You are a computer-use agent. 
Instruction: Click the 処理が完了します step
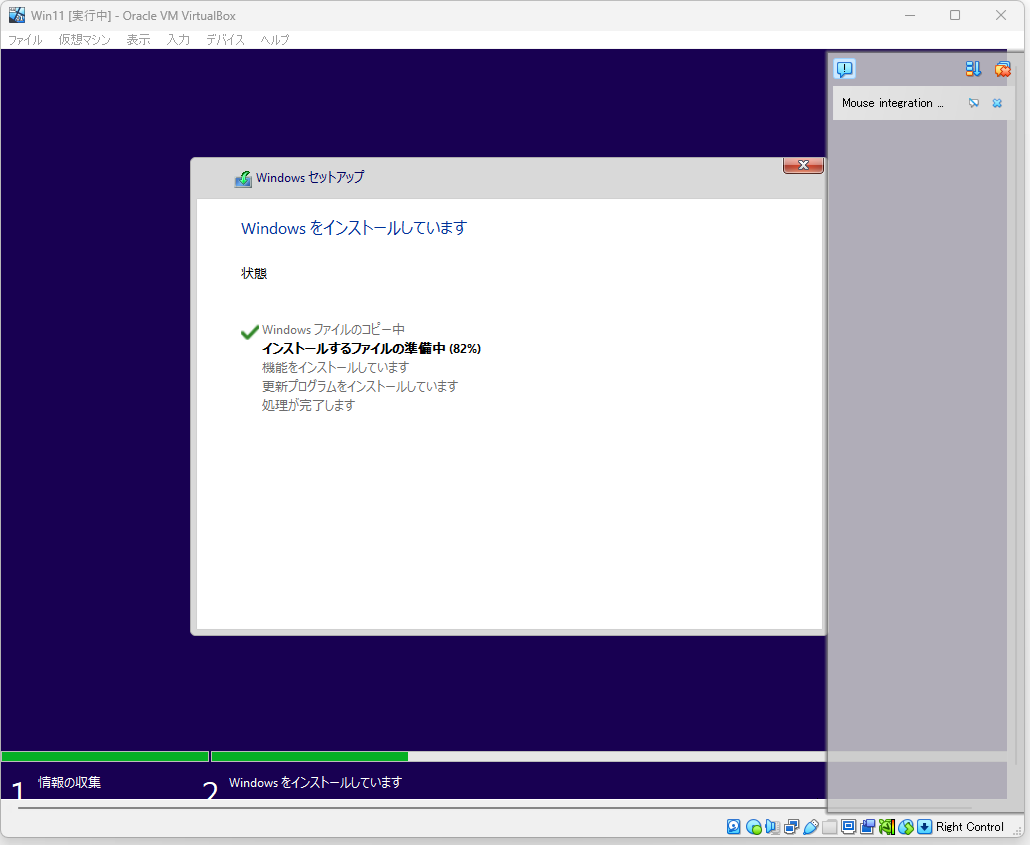308,405
